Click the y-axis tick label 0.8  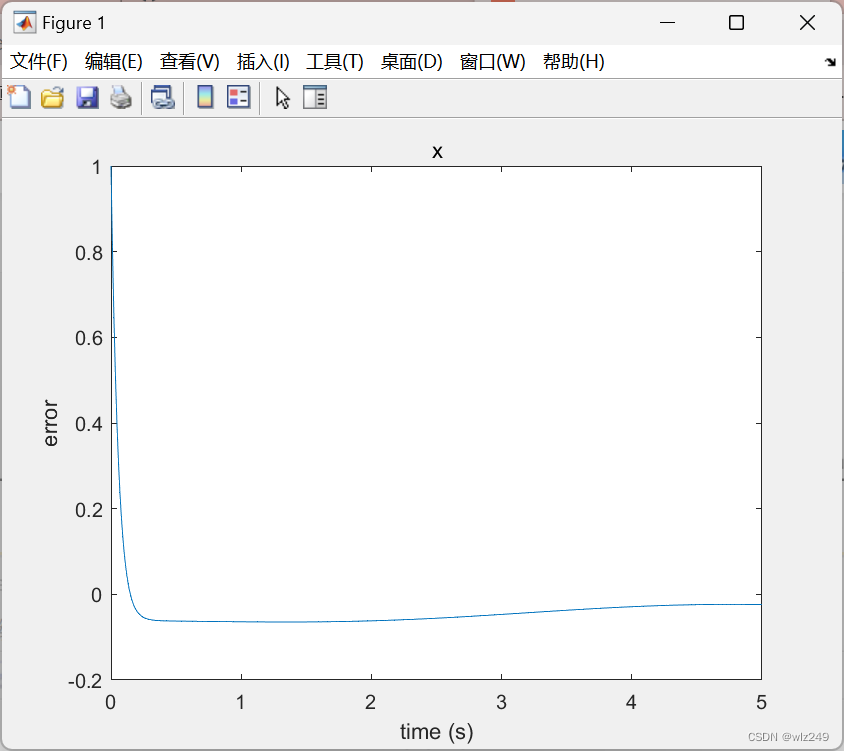click(x=89, y=253)
